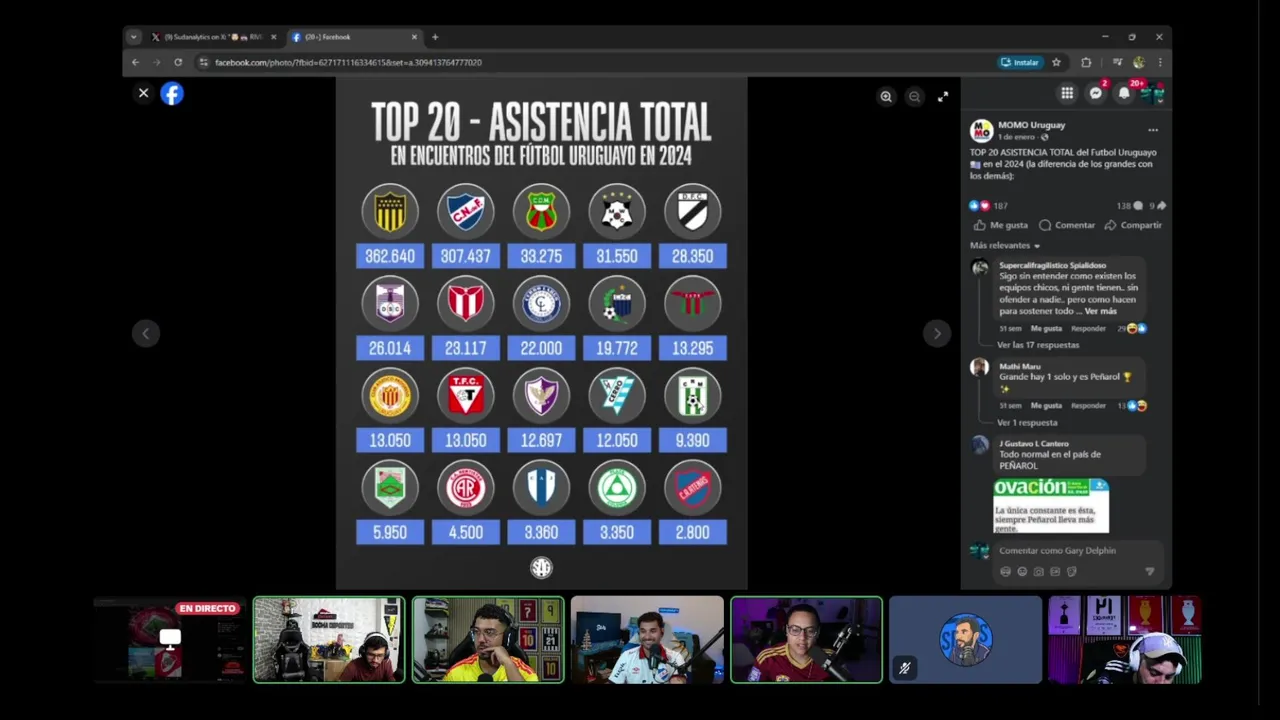Viewport: 1280px width, 720px height.
Task: Open Mathi Maru's profile
Action: 1019,367
